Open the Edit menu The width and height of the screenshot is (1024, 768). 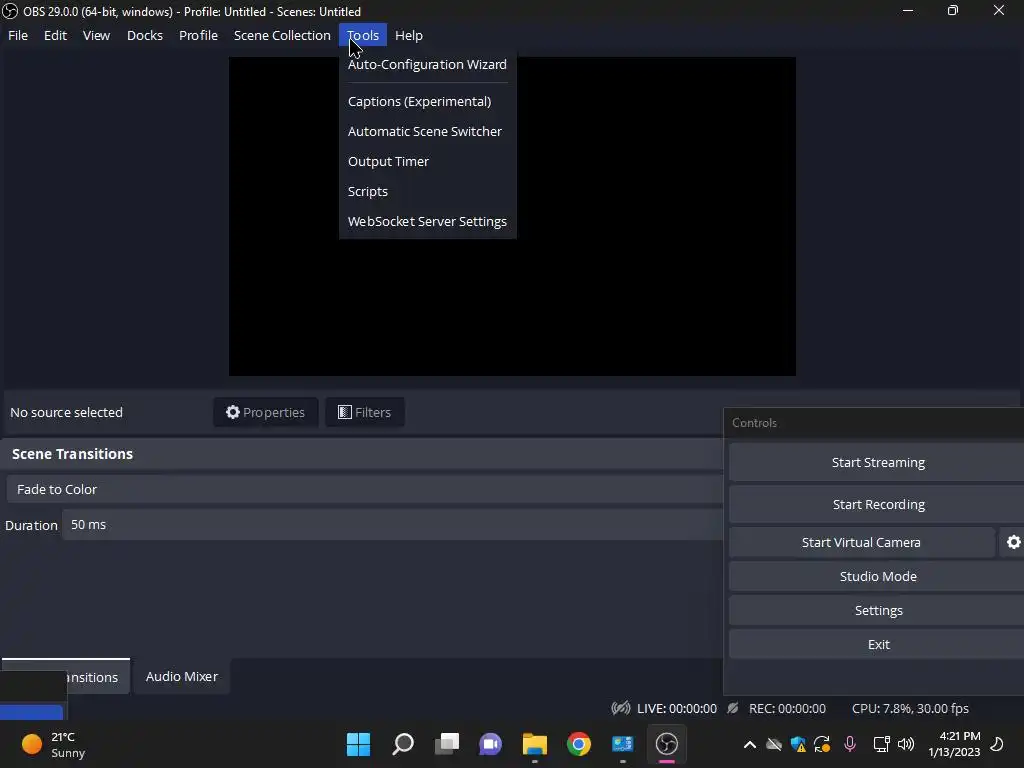tap(56, 35)
